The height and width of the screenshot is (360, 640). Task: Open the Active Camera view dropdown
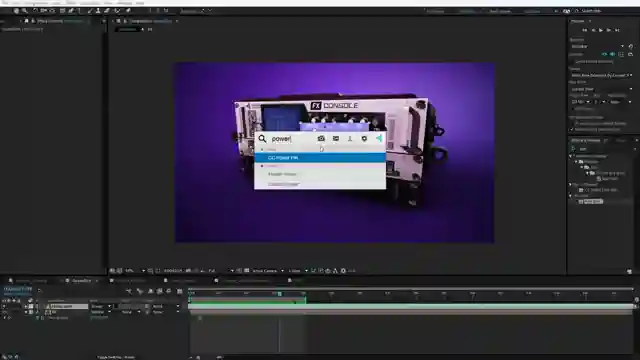pos(268,271)
